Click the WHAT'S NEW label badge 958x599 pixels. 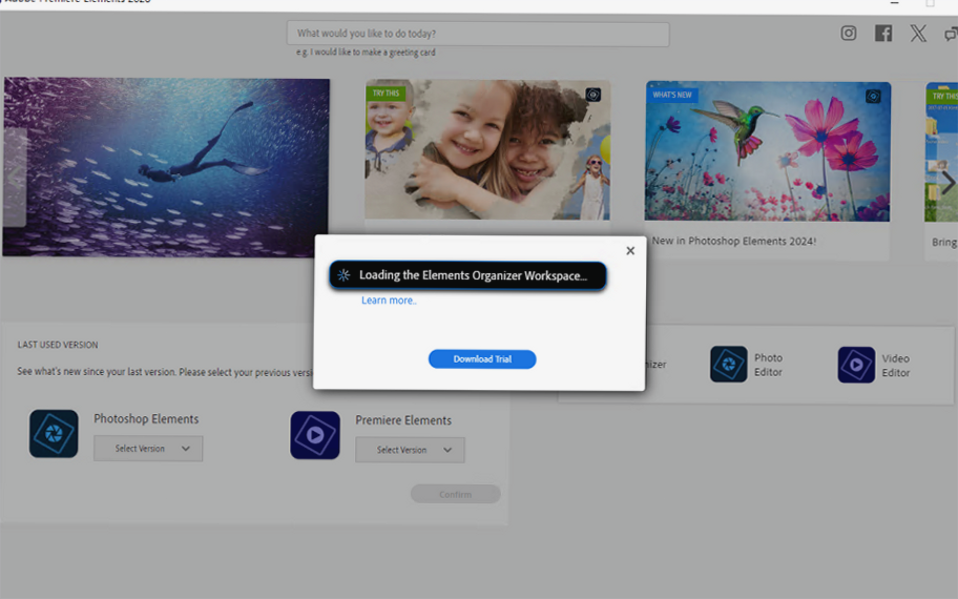point(672,95)
